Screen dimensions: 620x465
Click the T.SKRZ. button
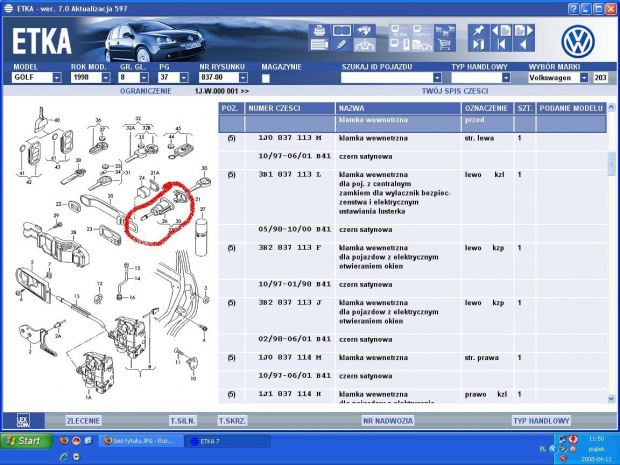232,421
